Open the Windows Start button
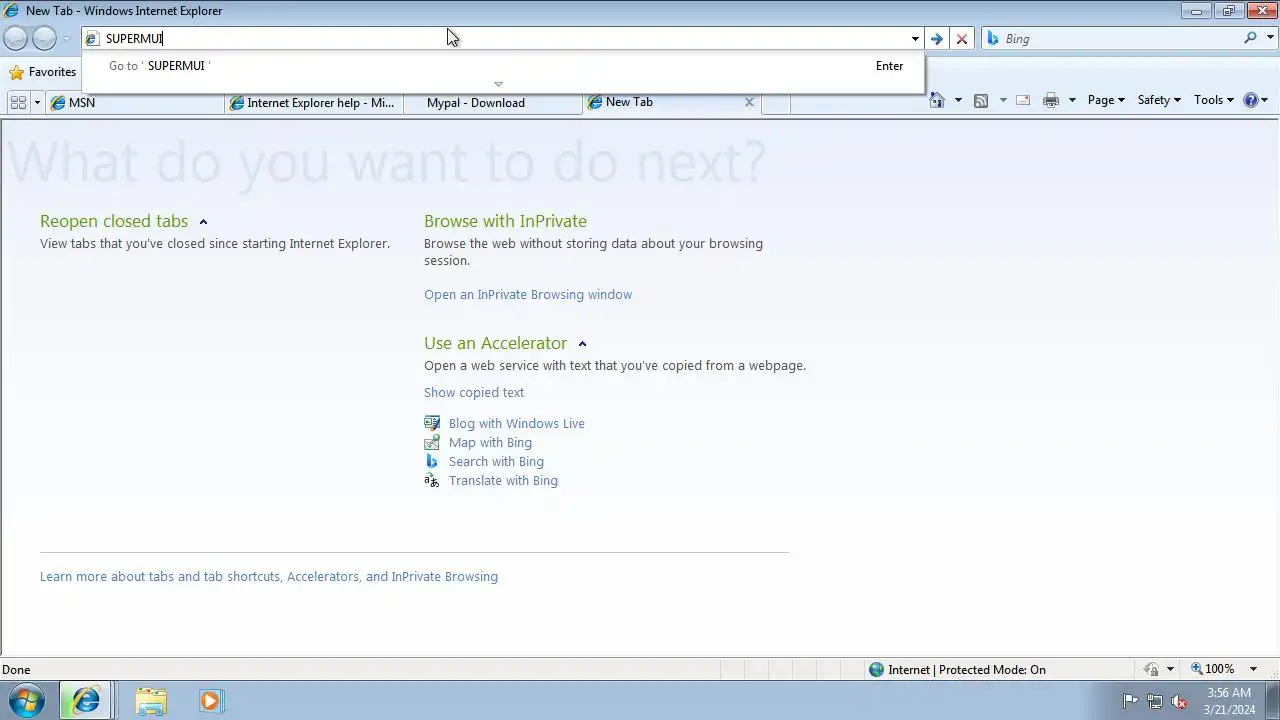 tap(26, 701)
